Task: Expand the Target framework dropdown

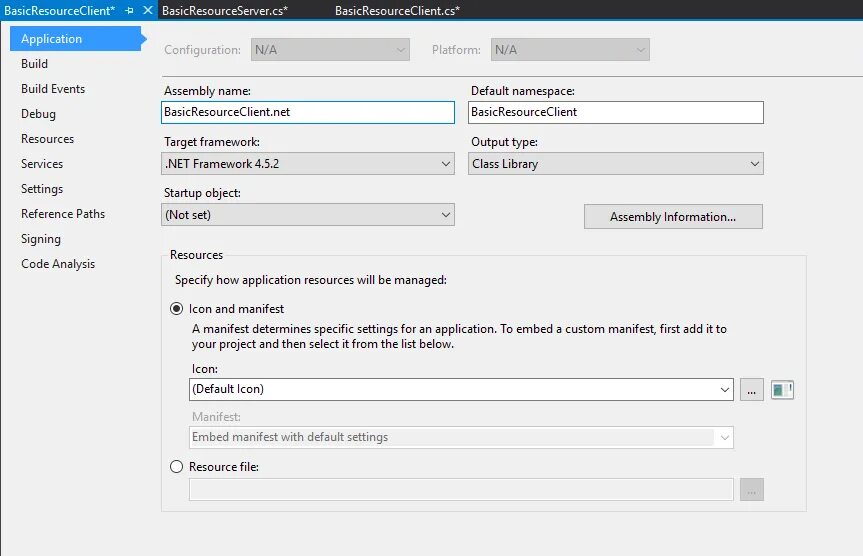Action: [308, 163]
